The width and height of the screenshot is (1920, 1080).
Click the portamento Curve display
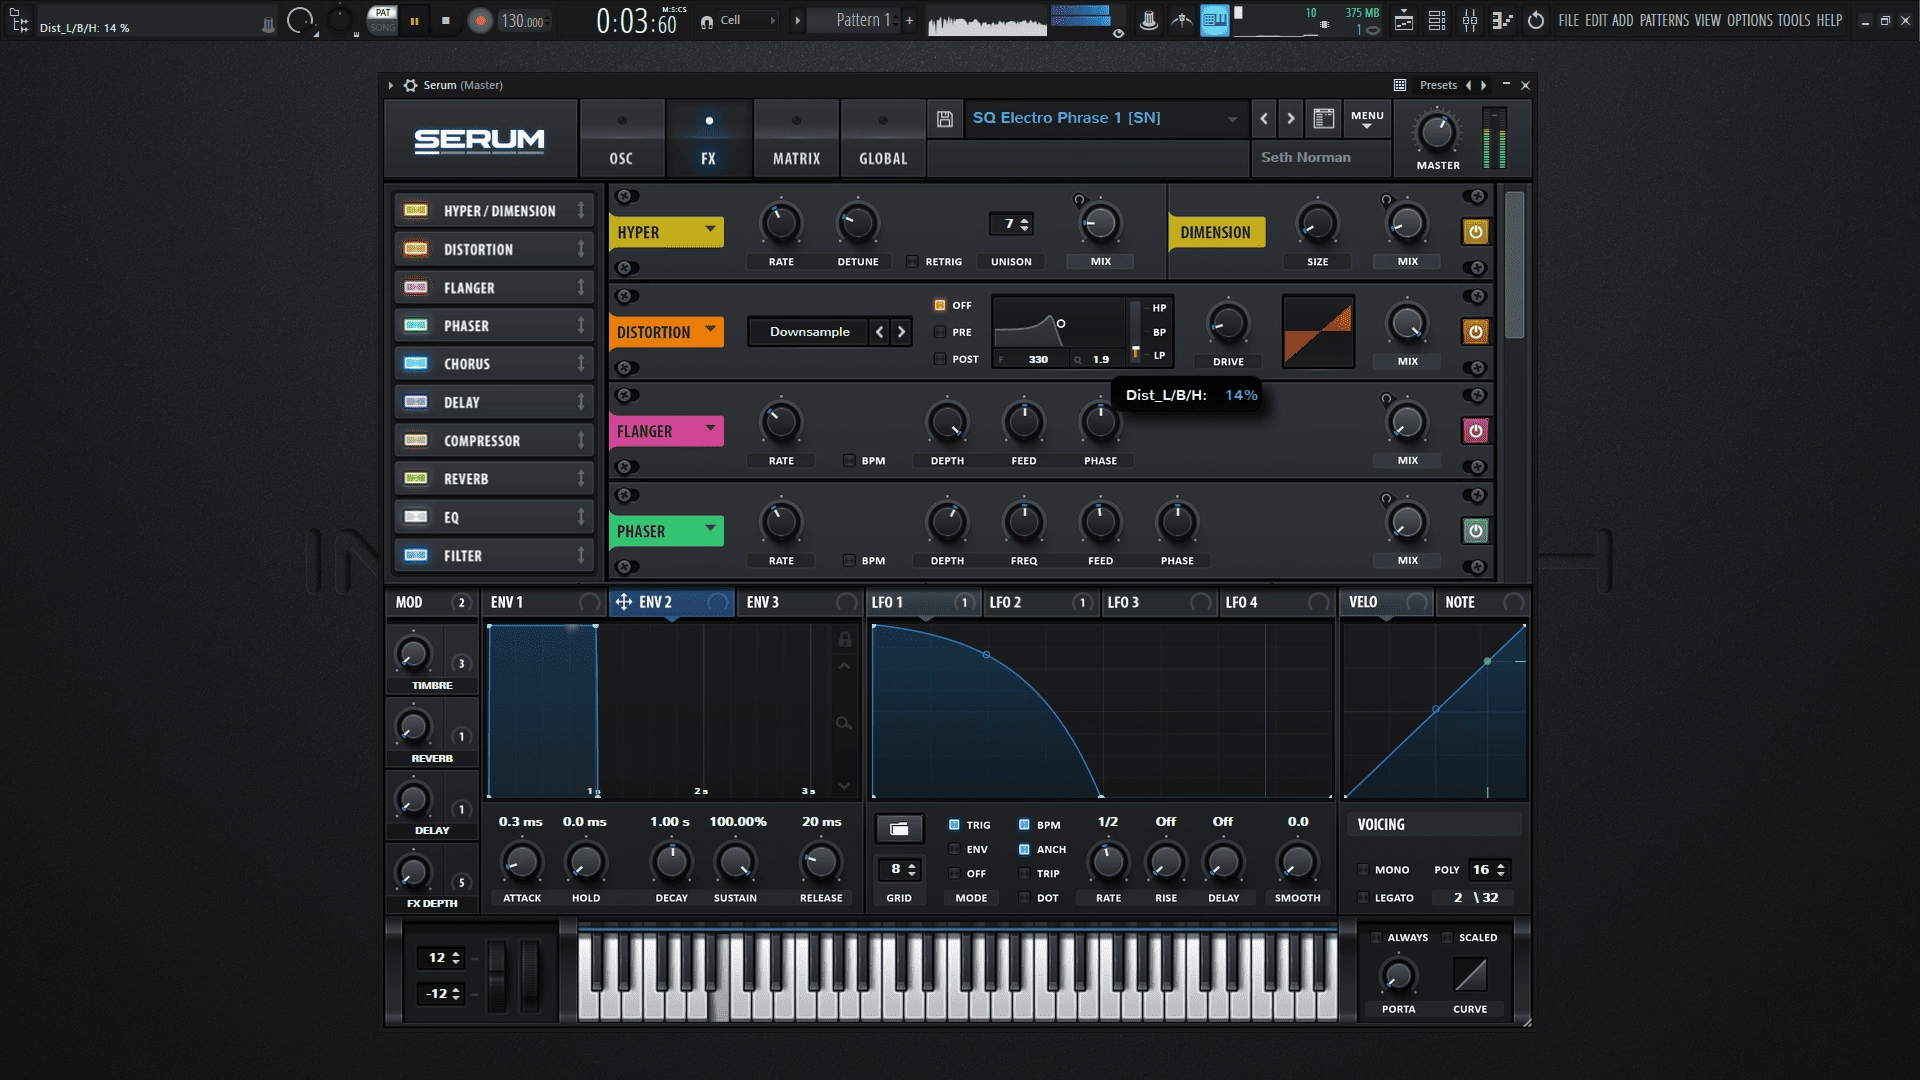(1469, 974)
